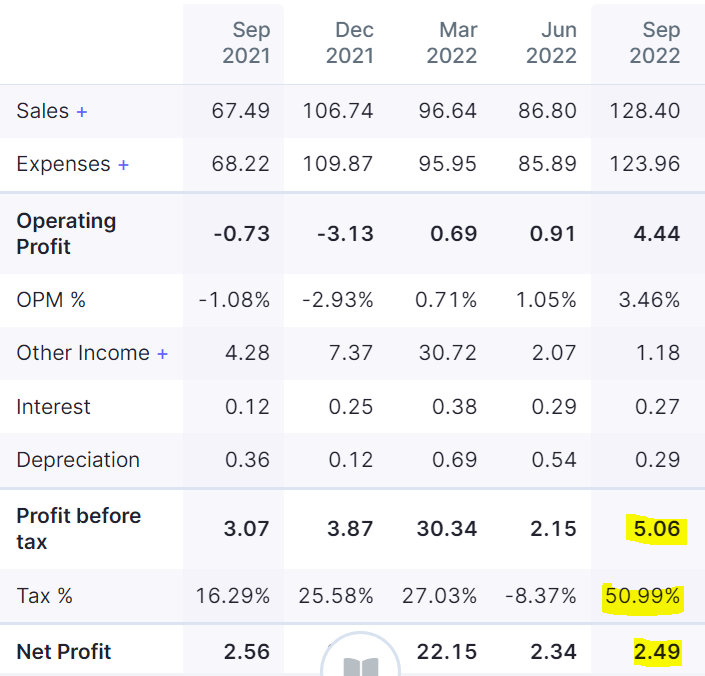This screenshot has width=705, height=676.
Task: Select the Sep 2021 column header
Action: 246,43
